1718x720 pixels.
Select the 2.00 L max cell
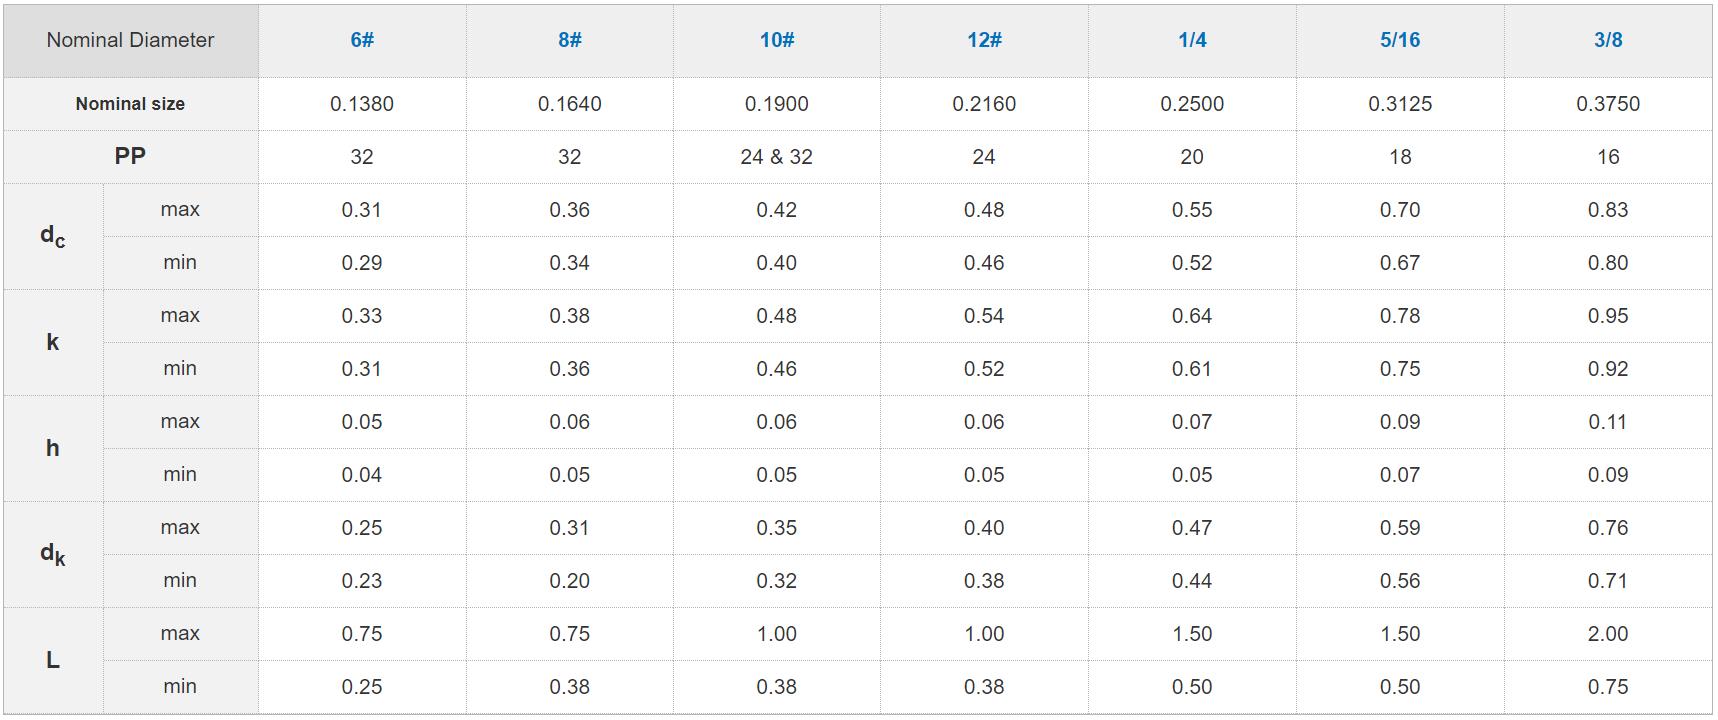[1608, 634]
